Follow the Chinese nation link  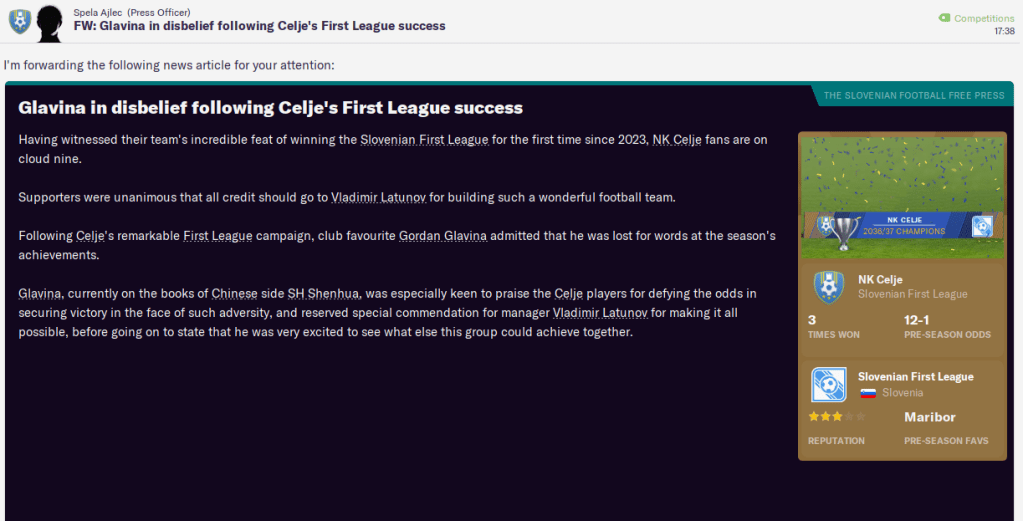coord(234,293)
